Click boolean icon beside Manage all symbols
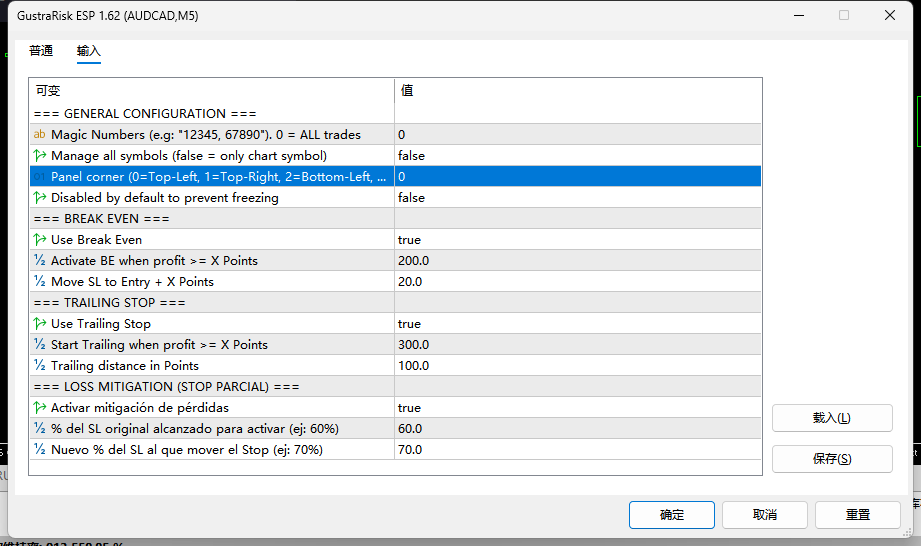This screenshot has height=546, width=921. [x=39, y=156]
